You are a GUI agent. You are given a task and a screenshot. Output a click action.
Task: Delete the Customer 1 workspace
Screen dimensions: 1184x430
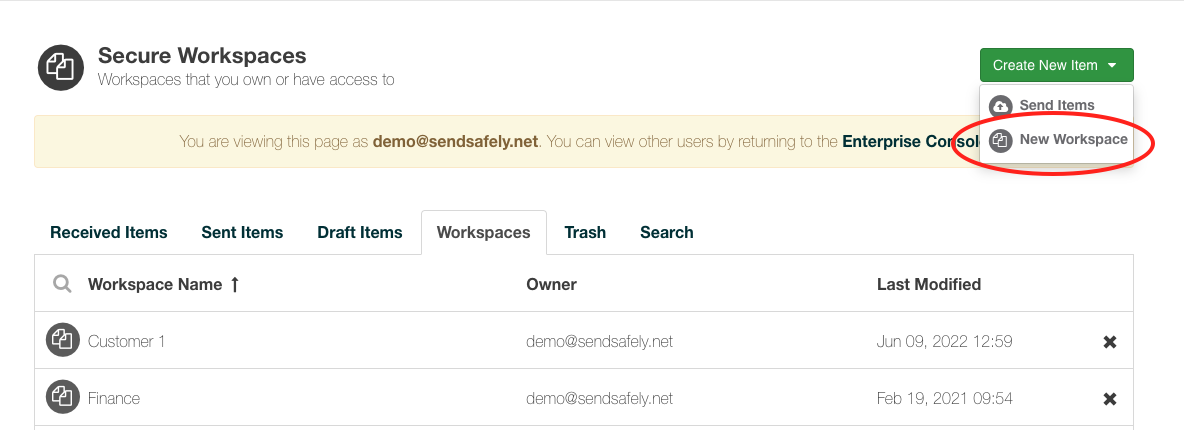(1109, 342)
